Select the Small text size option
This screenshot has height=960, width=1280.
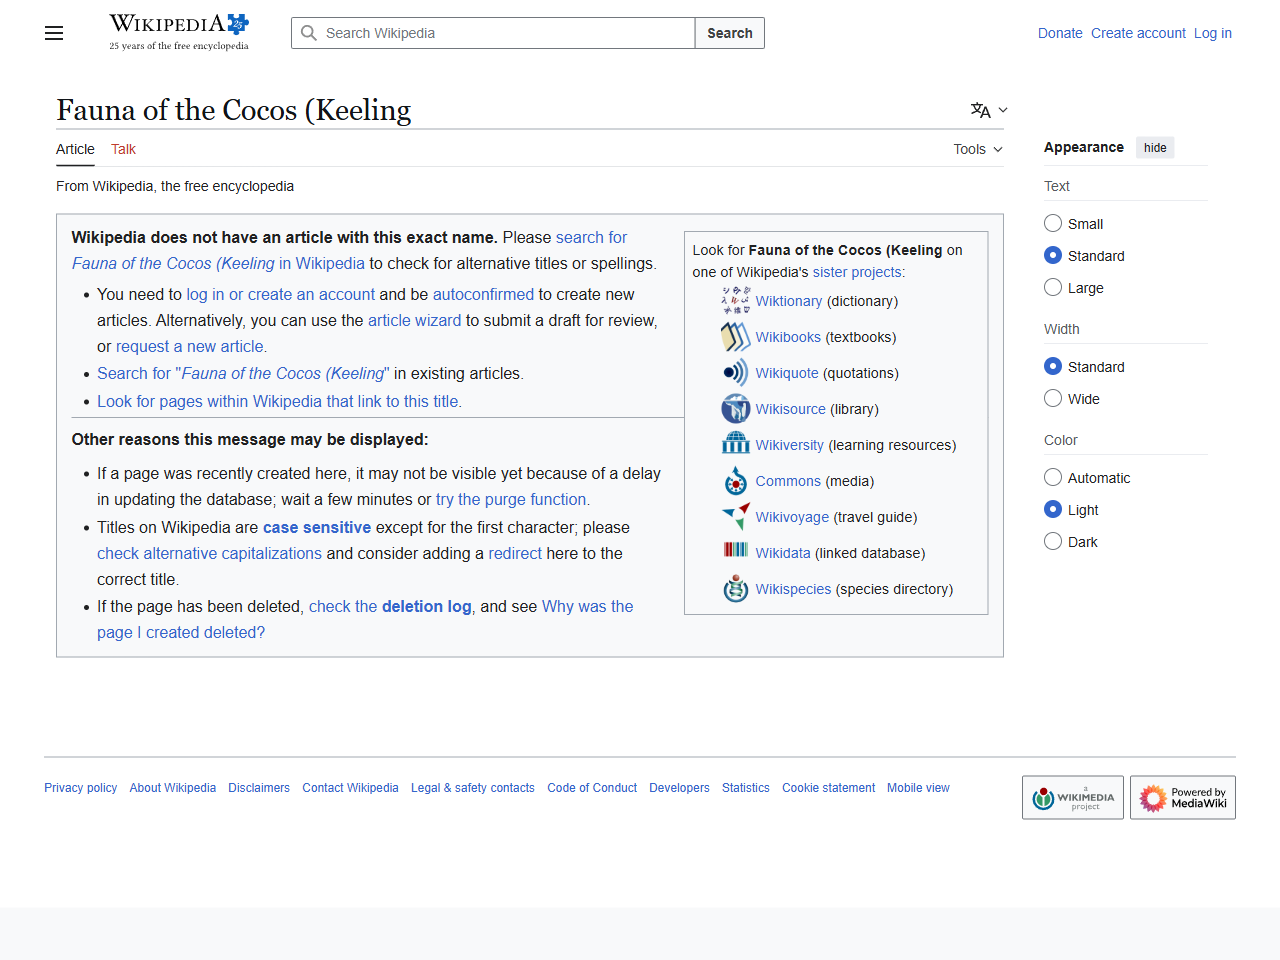[x=1053, y=223]
